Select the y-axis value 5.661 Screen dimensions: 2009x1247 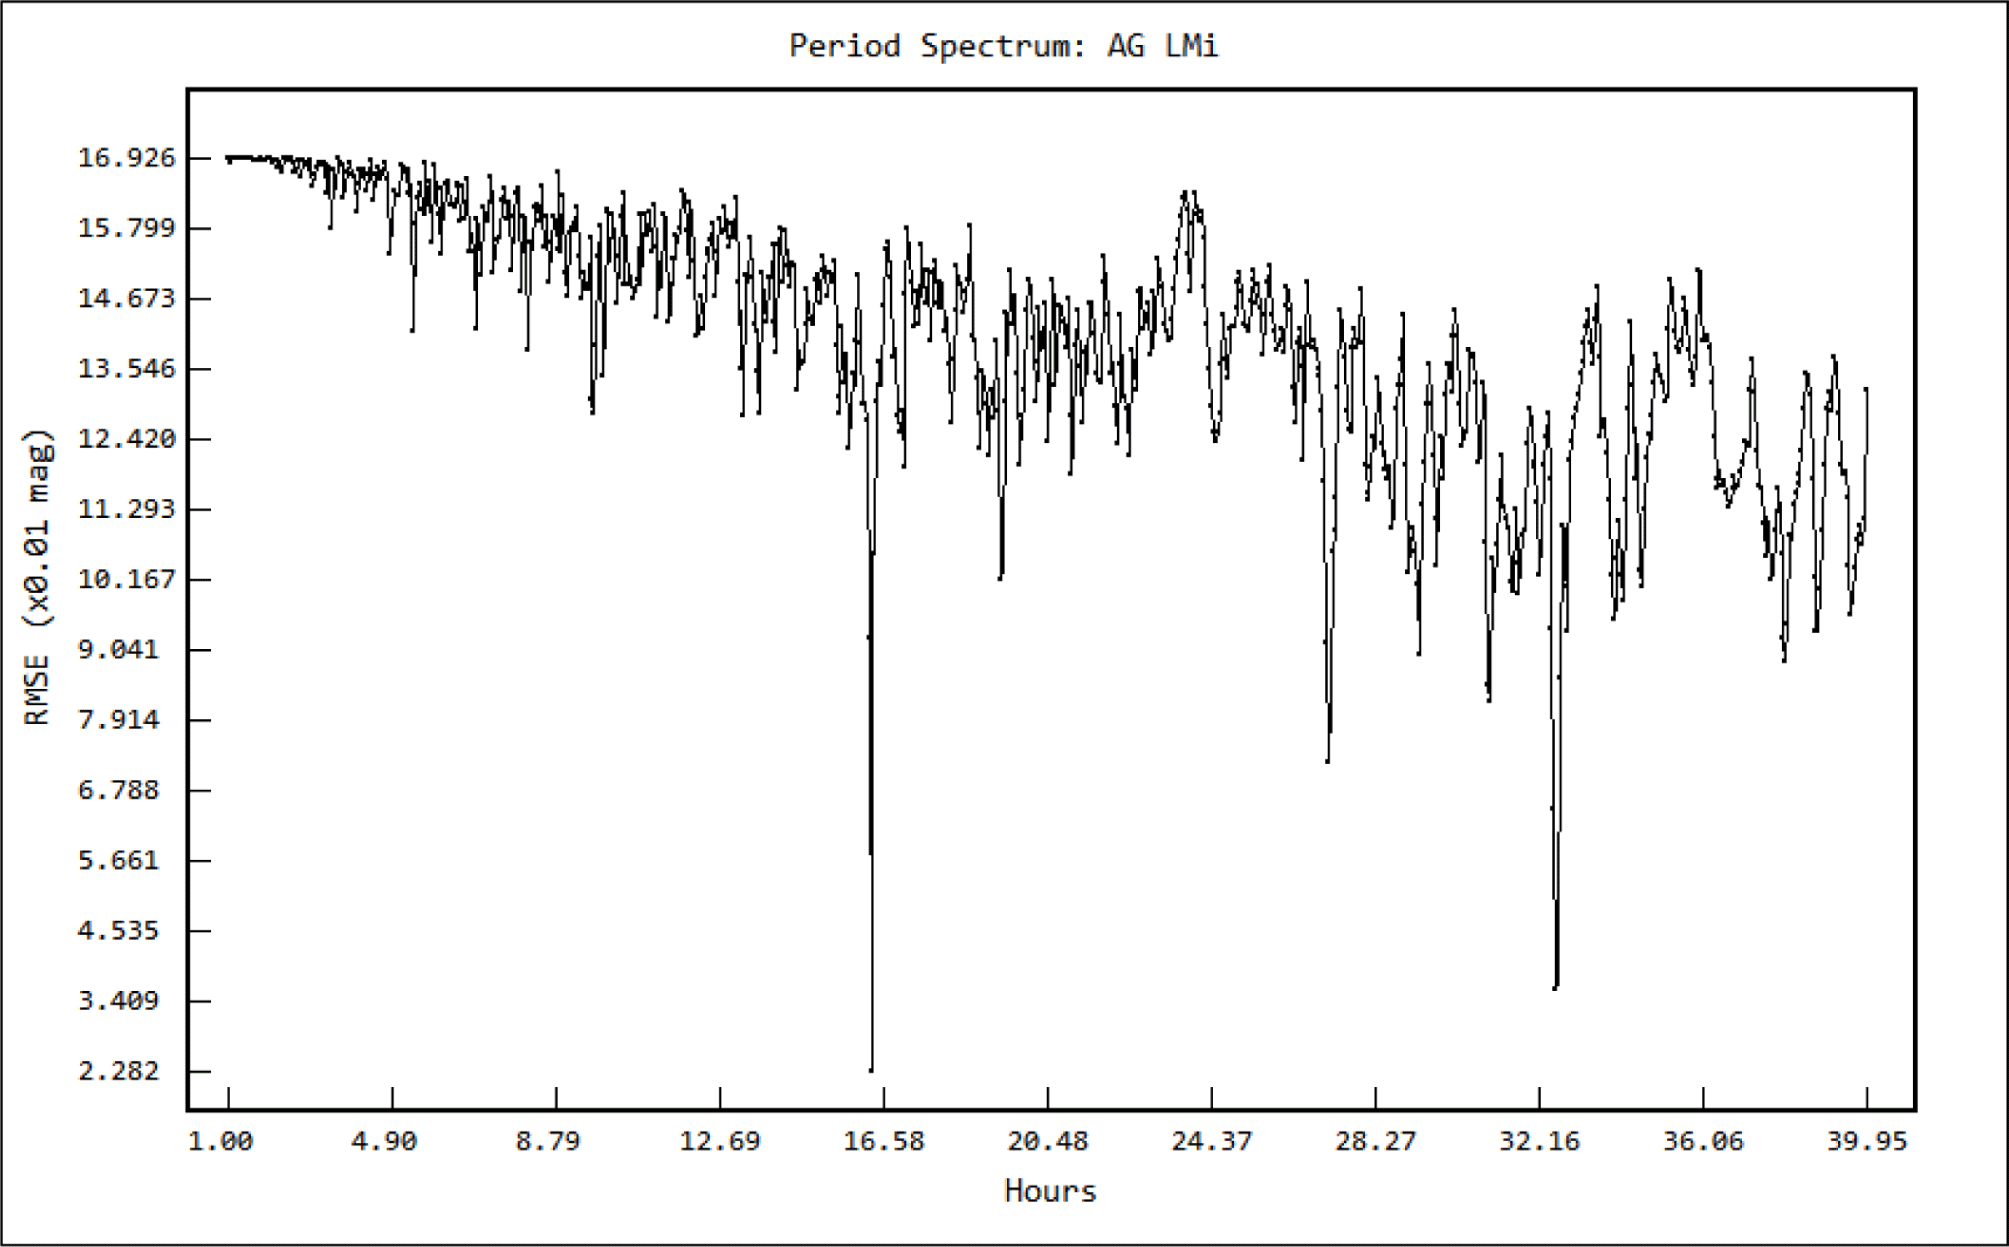tap(119, 860)
